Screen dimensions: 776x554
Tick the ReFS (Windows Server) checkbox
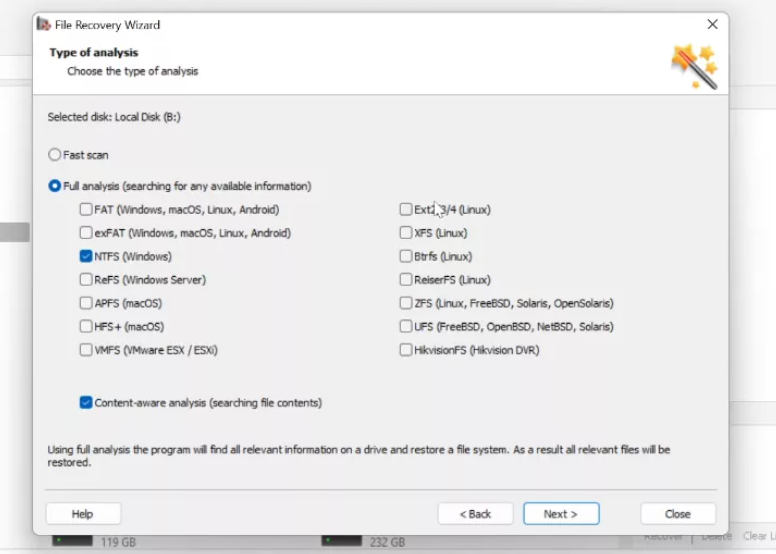(x=86, y=280)
